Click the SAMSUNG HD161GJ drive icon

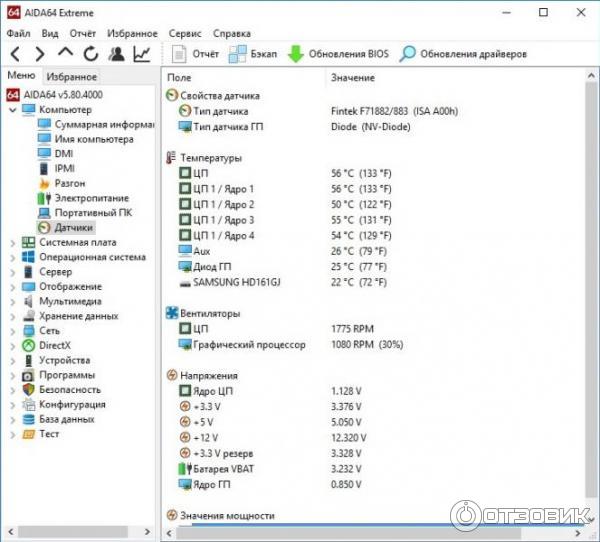[x=185, y=283]
